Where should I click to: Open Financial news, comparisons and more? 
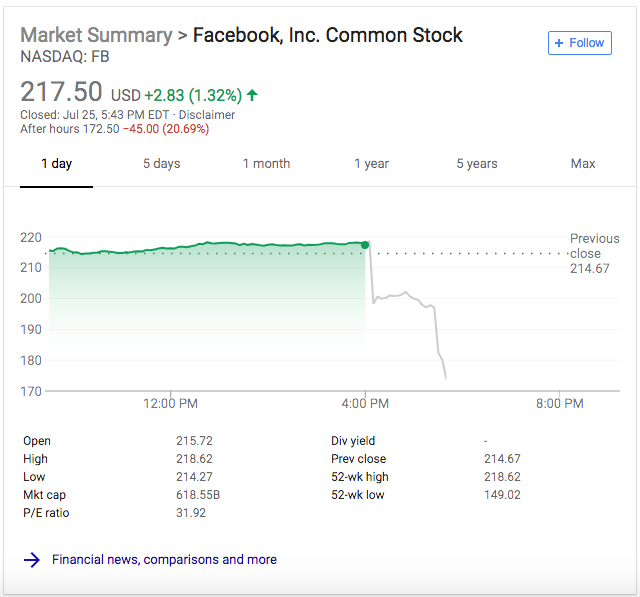point(164,560)
